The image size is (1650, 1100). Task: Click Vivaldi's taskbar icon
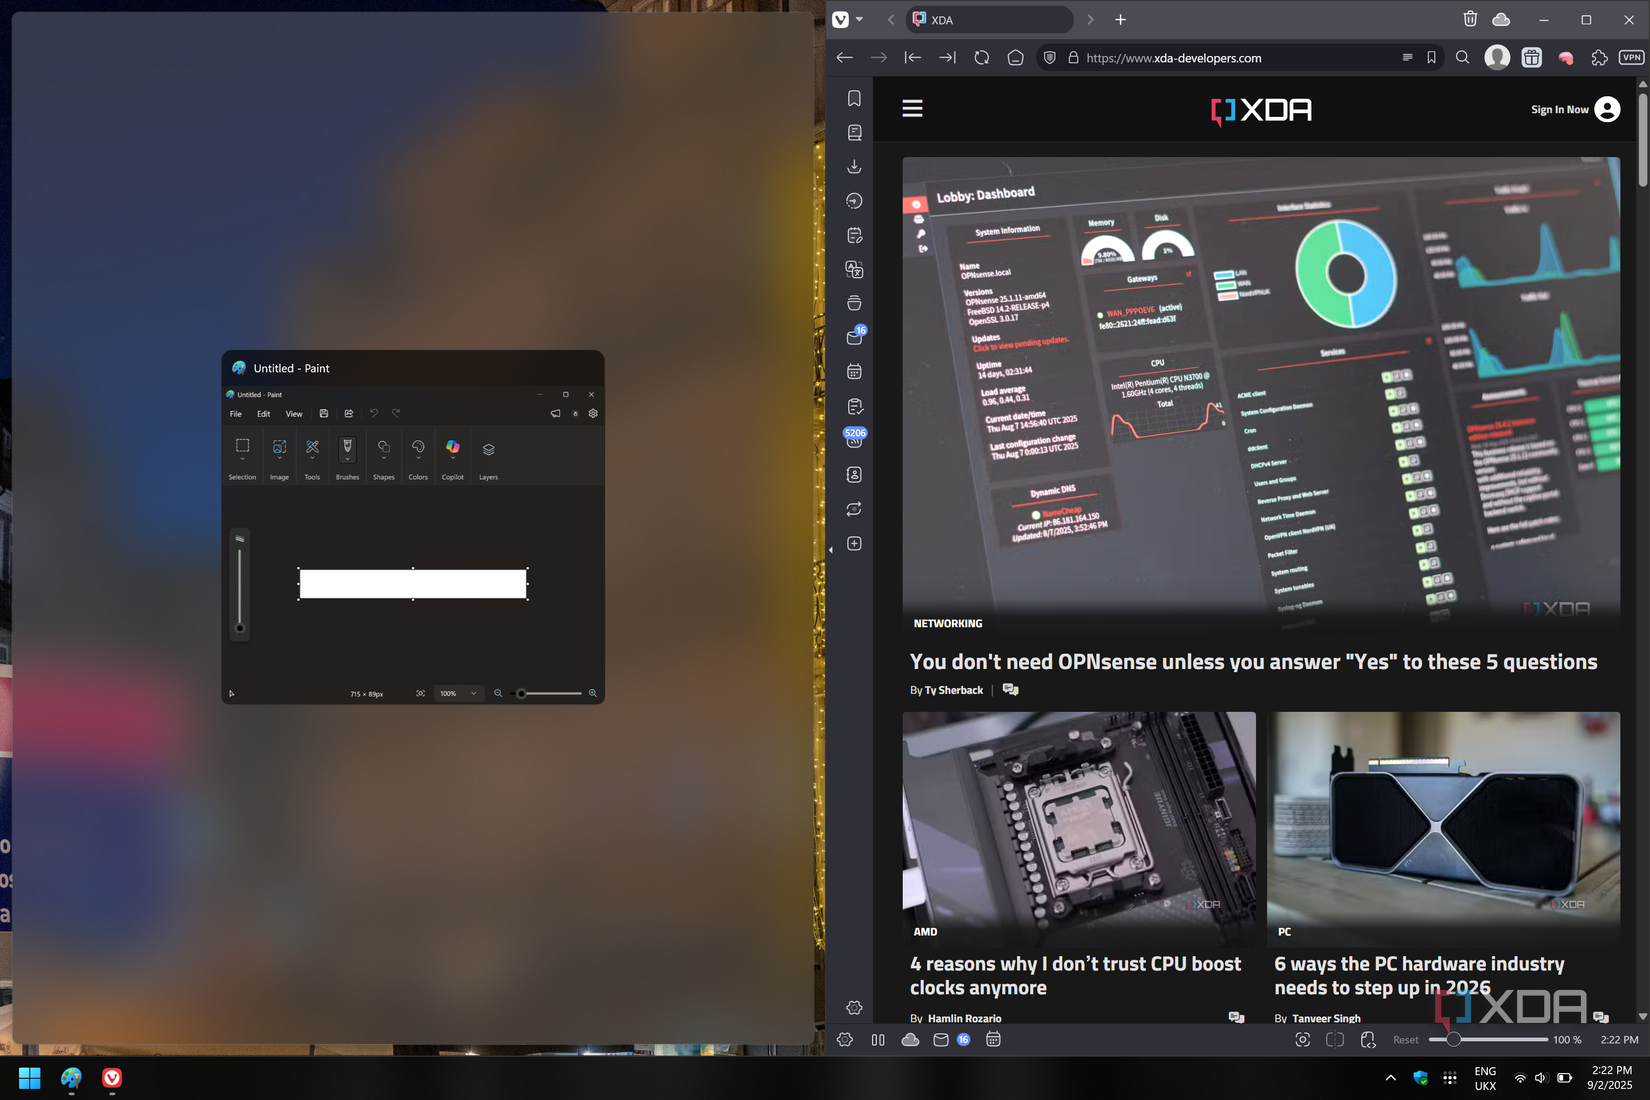point(111,1078)
